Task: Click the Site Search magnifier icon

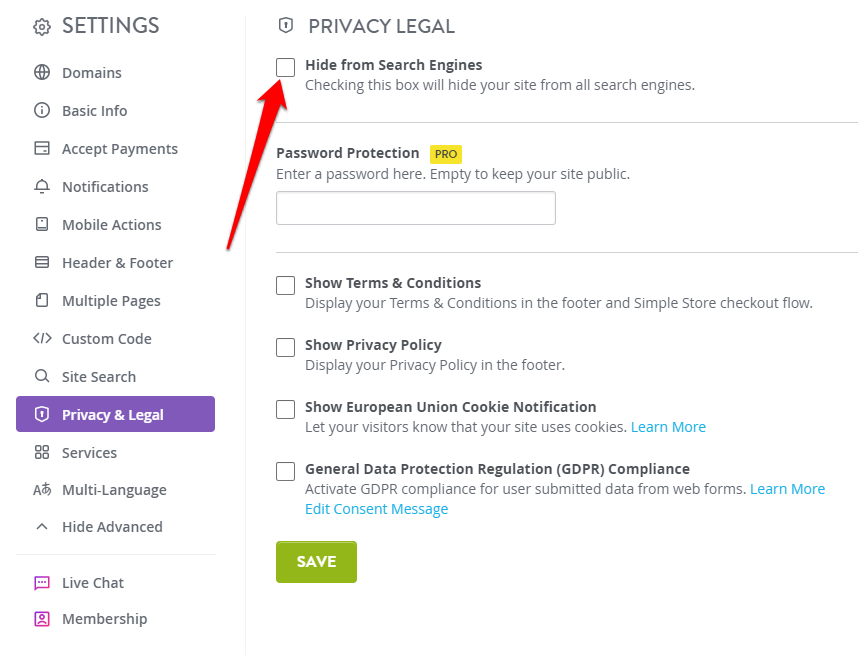Action: pyautogui.click(x=42, y=376)
